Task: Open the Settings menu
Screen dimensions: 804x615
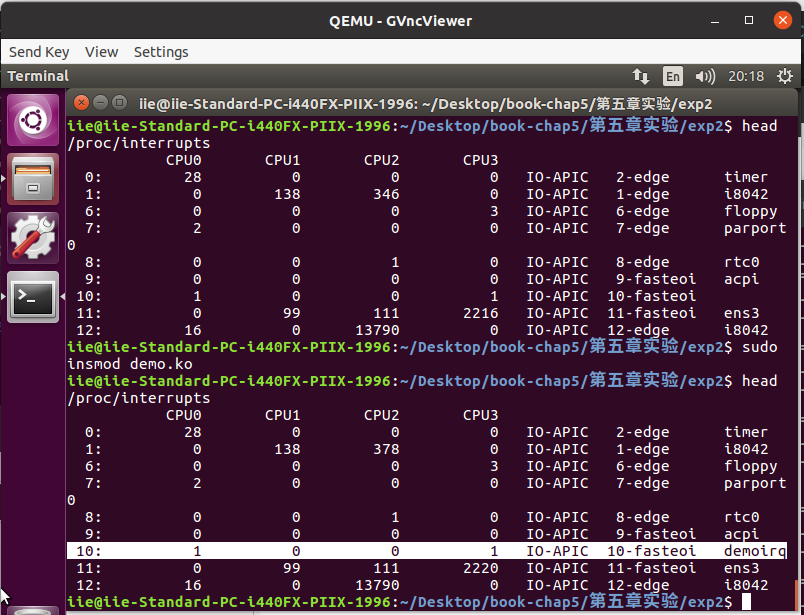Action: tap(161, 52)
